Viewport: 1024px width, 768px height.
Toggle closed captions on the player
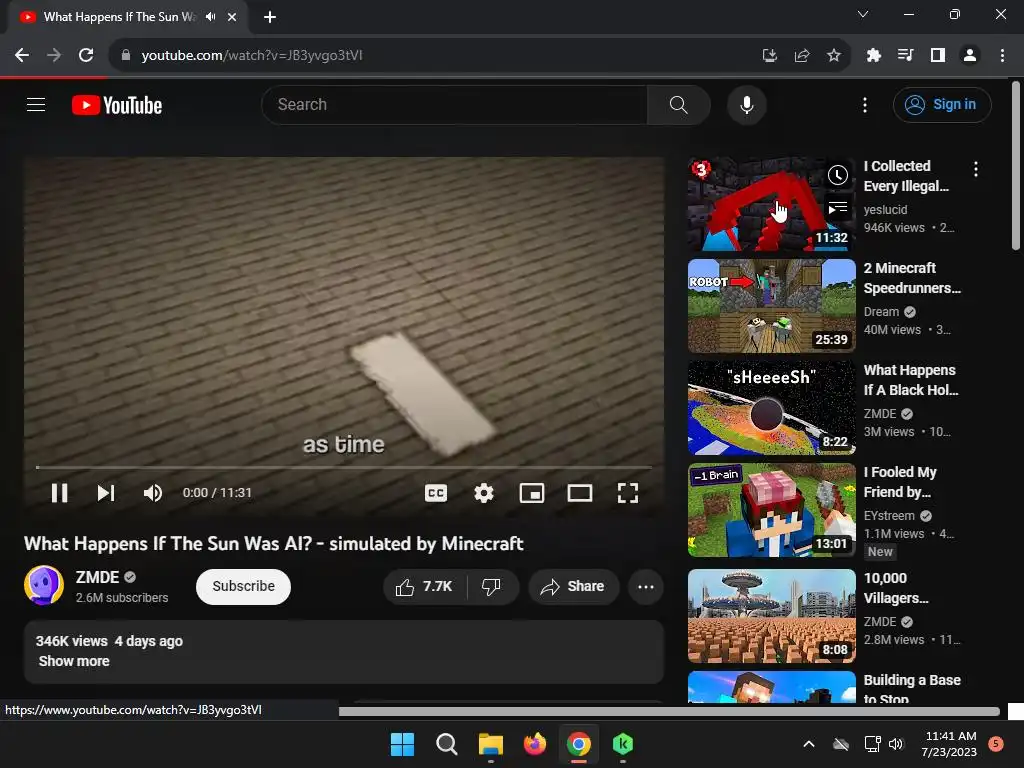click(436, 493)
